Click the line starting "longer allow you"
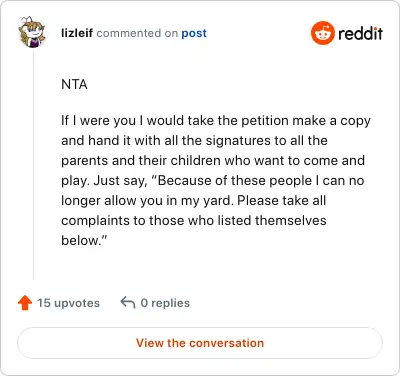Screen dimensions: 400x376 click(194, 200)
